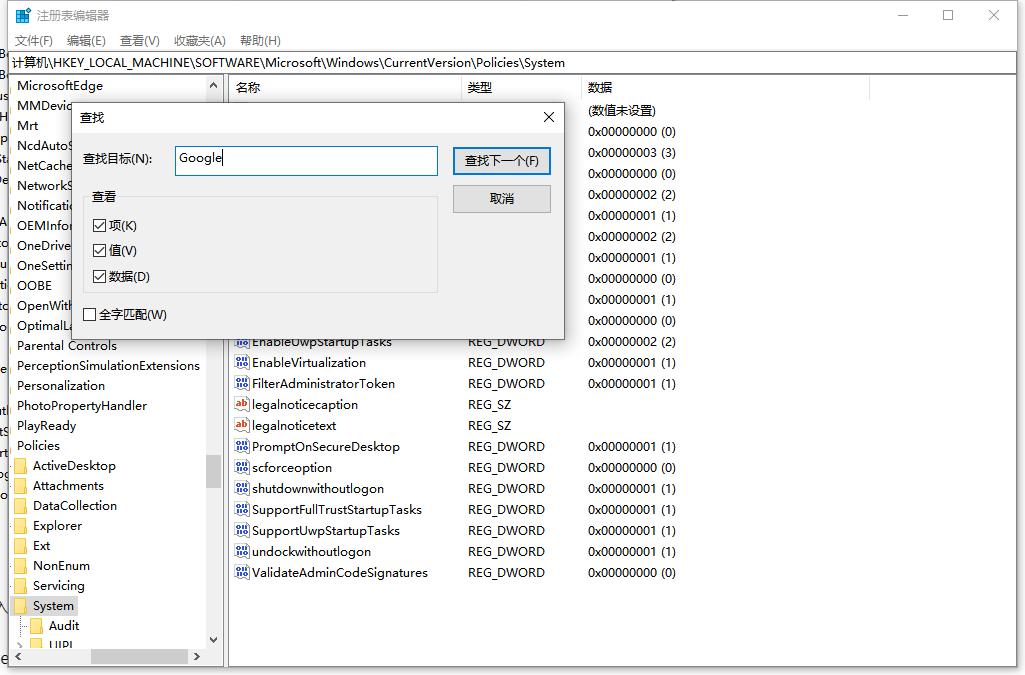Viewport: 1025px width, 675px height.
Task: Close the 查找 find dialog
Action: [549, 117]
